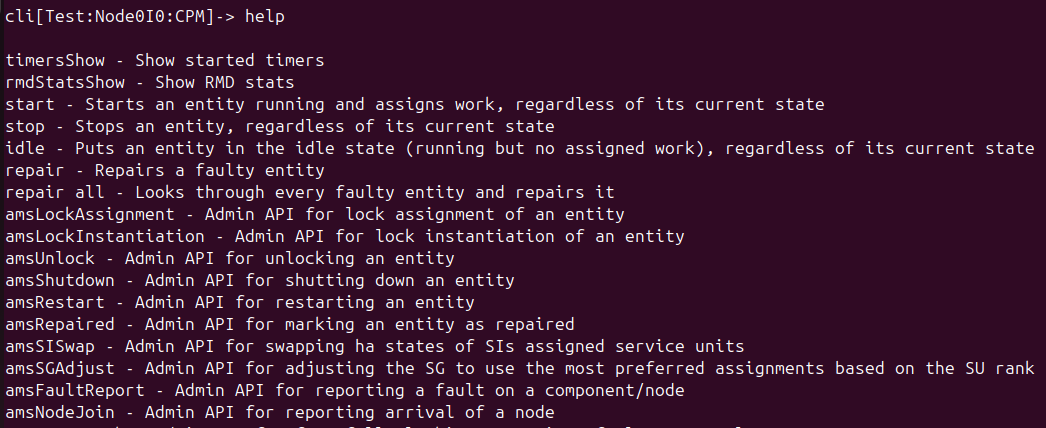The image size is (1046, 428).
Task: Click the amsSISwap command name
Action: click(x=49, y=347)
